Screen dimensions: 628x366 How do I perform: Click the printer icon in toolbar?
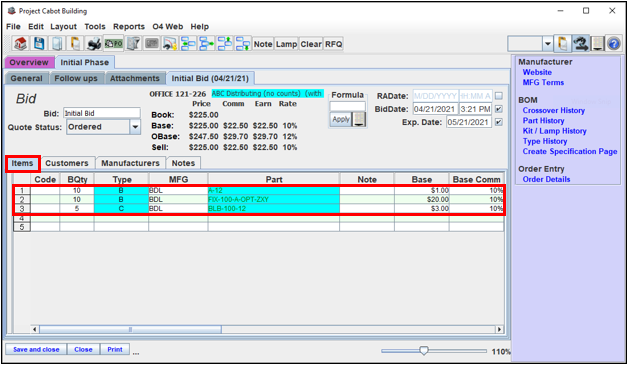coord(94,43)
